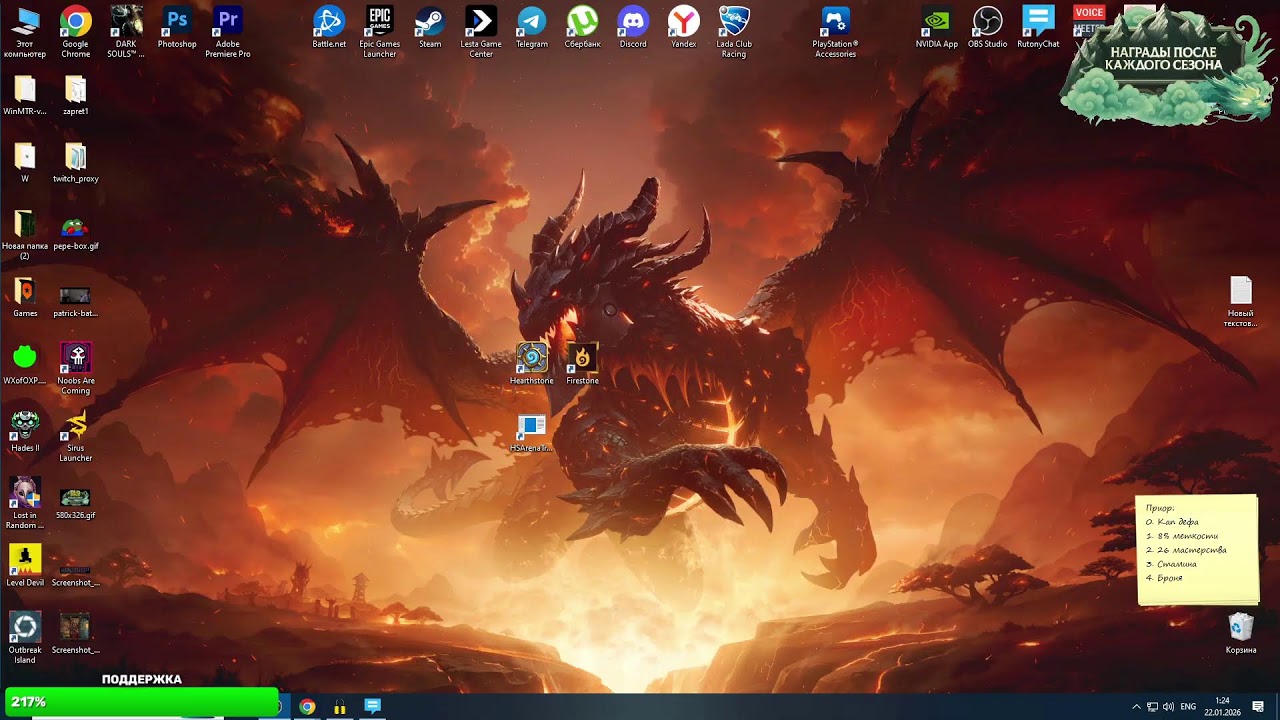The width and height of the screenshot is (1280, 720).
Task: Select the Lada Club Racing shortcut
Action: click(734, 31)
